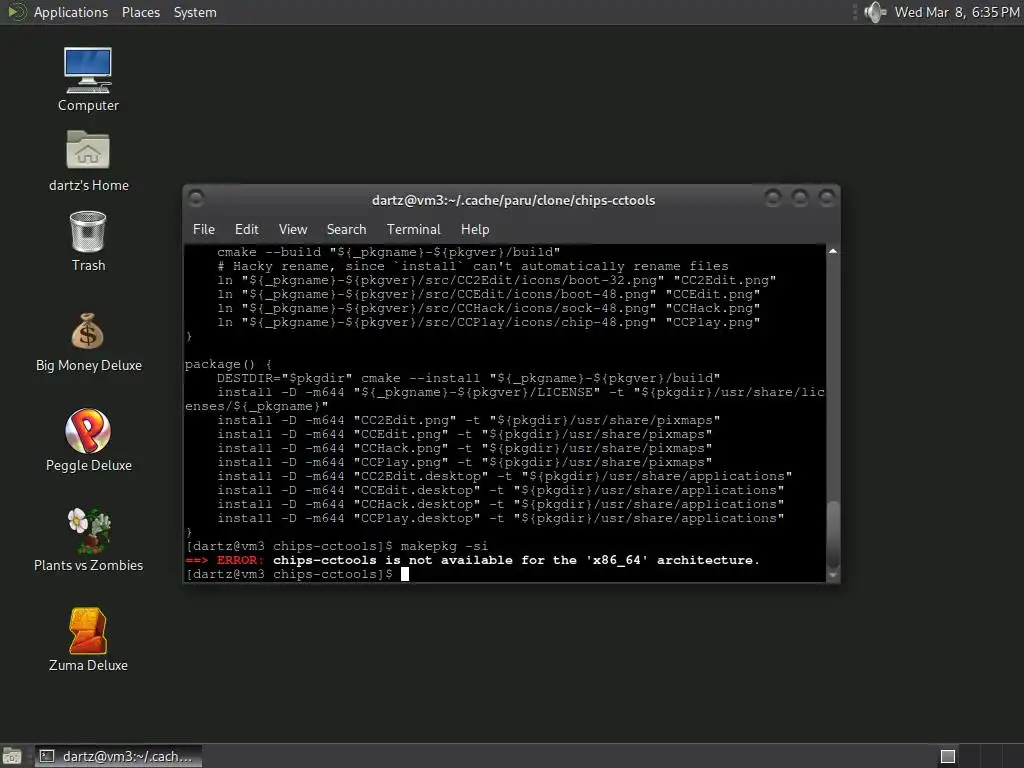Open the Applications menu
The height and width of the screenshot is (768, 1024).
click(x=71, y=12)
